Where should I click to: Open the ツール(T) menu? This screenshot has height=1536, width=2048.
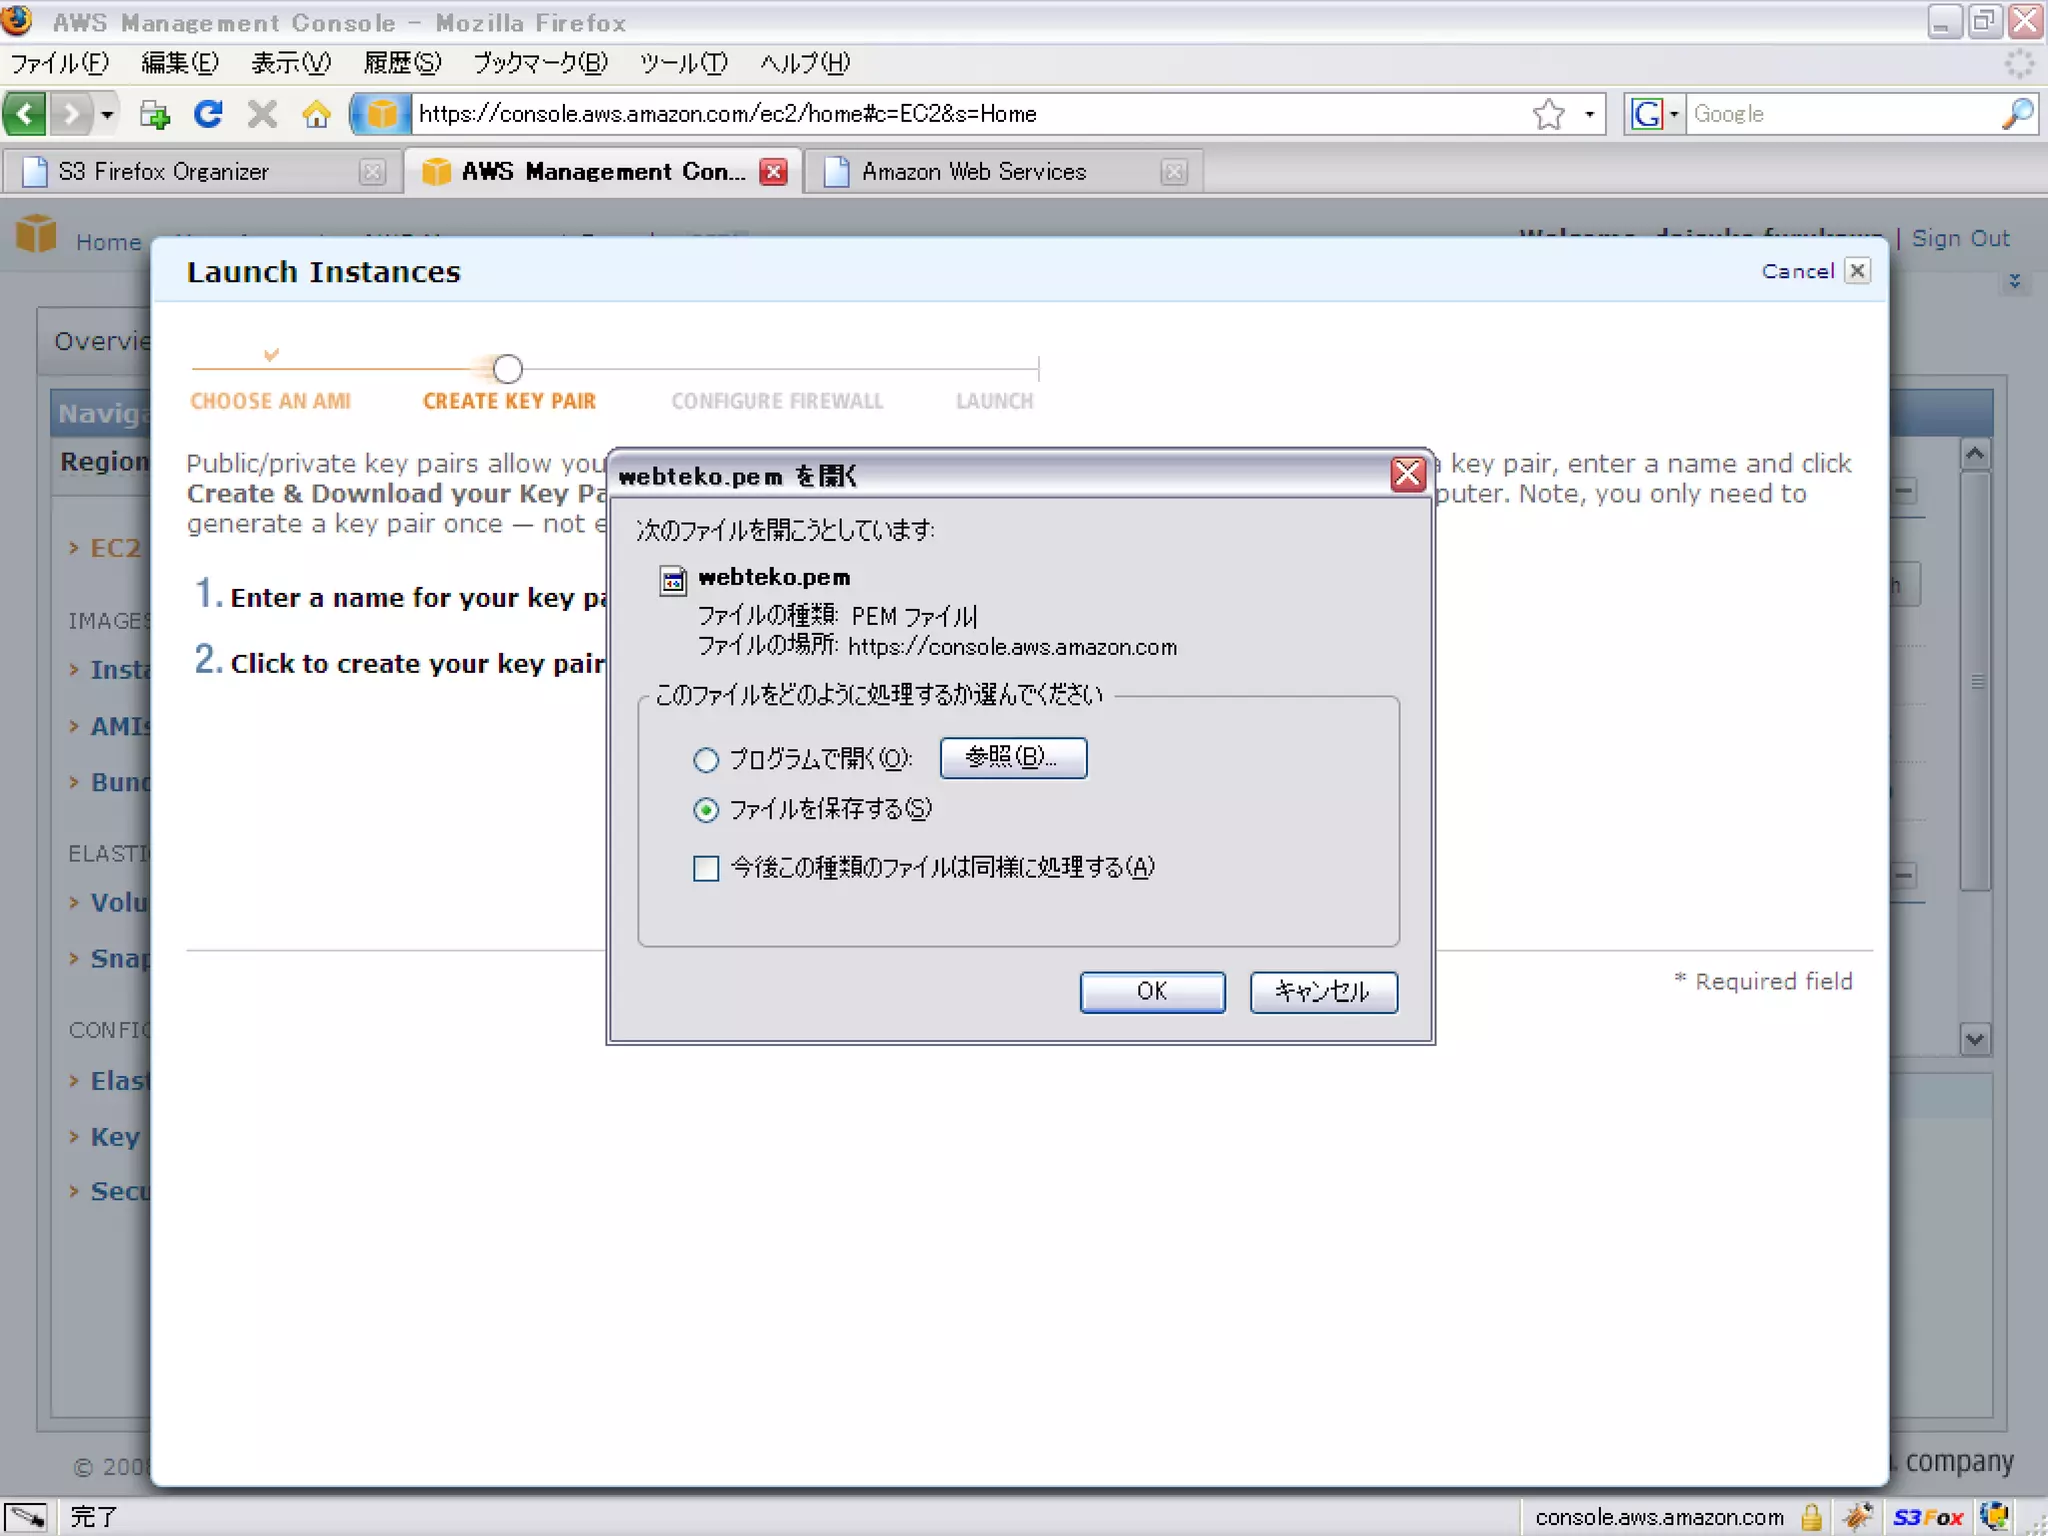(x=684, y=63)
